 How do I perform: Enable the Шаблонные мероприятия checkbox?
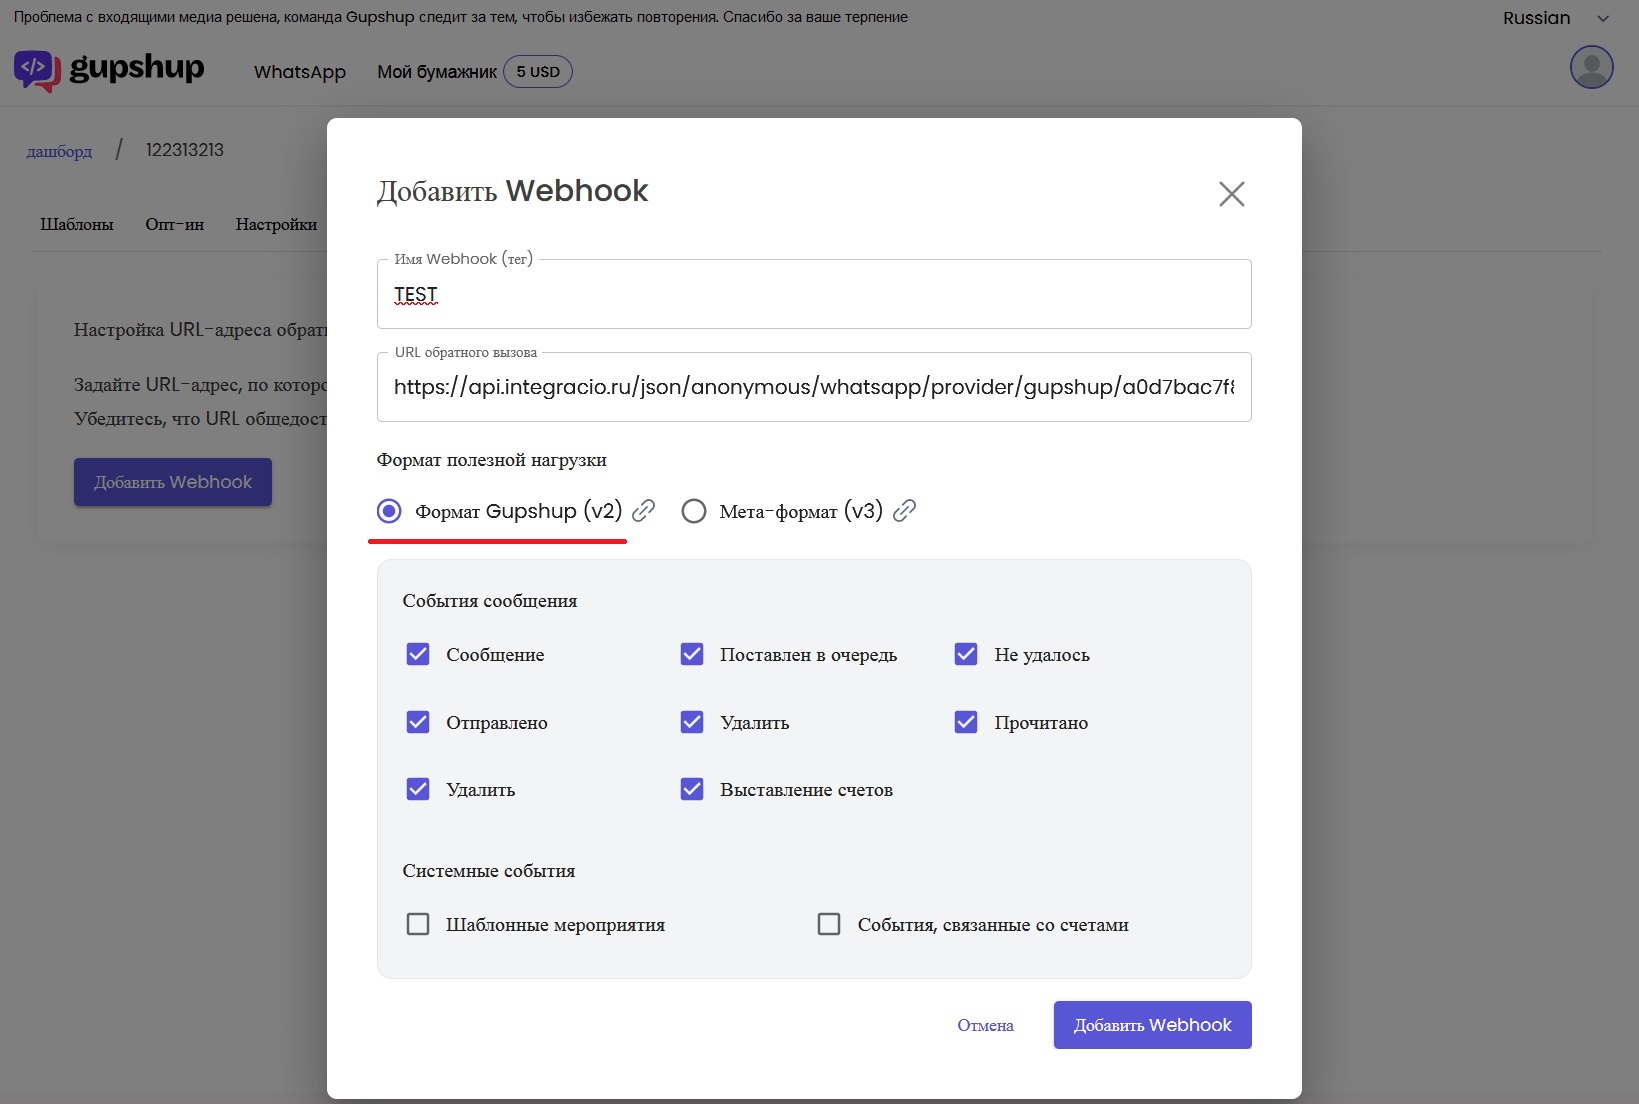click(418, 924)
